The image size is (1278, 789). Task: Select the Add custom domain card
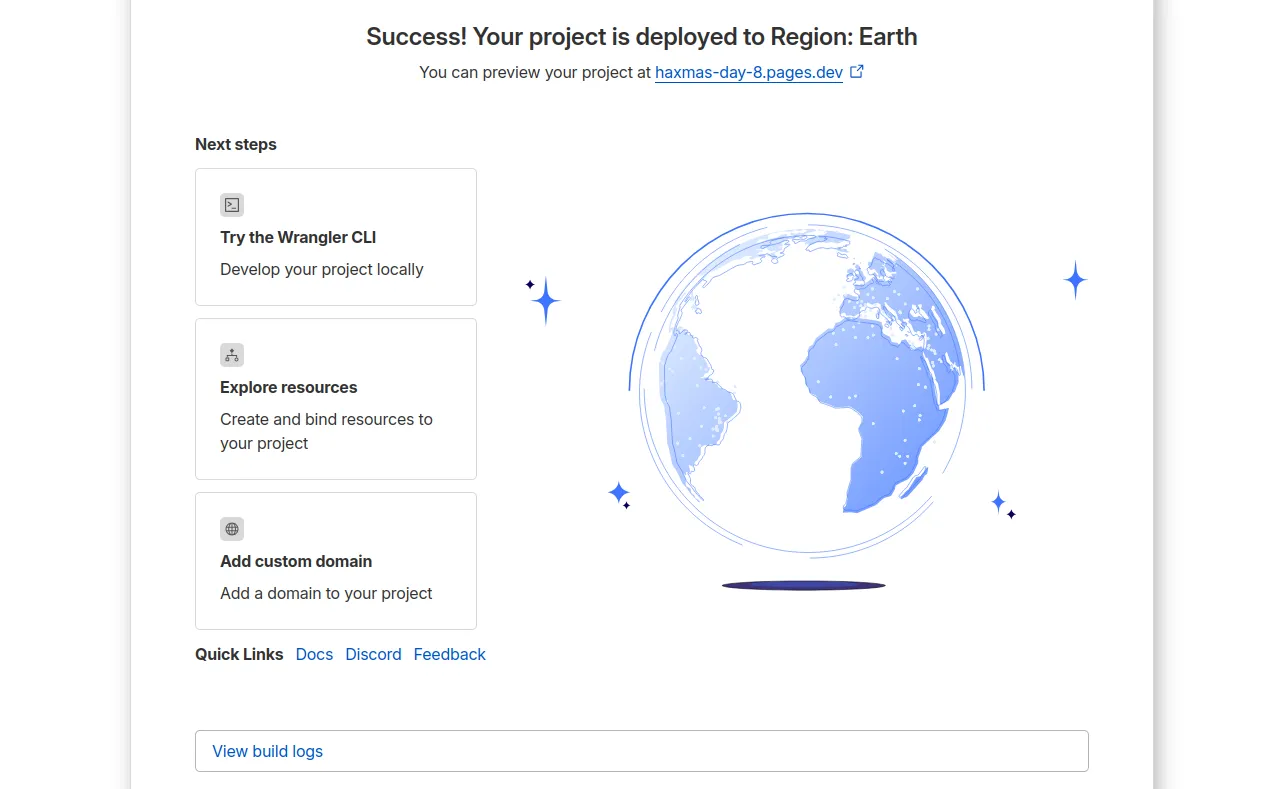[x=335, y=561]
